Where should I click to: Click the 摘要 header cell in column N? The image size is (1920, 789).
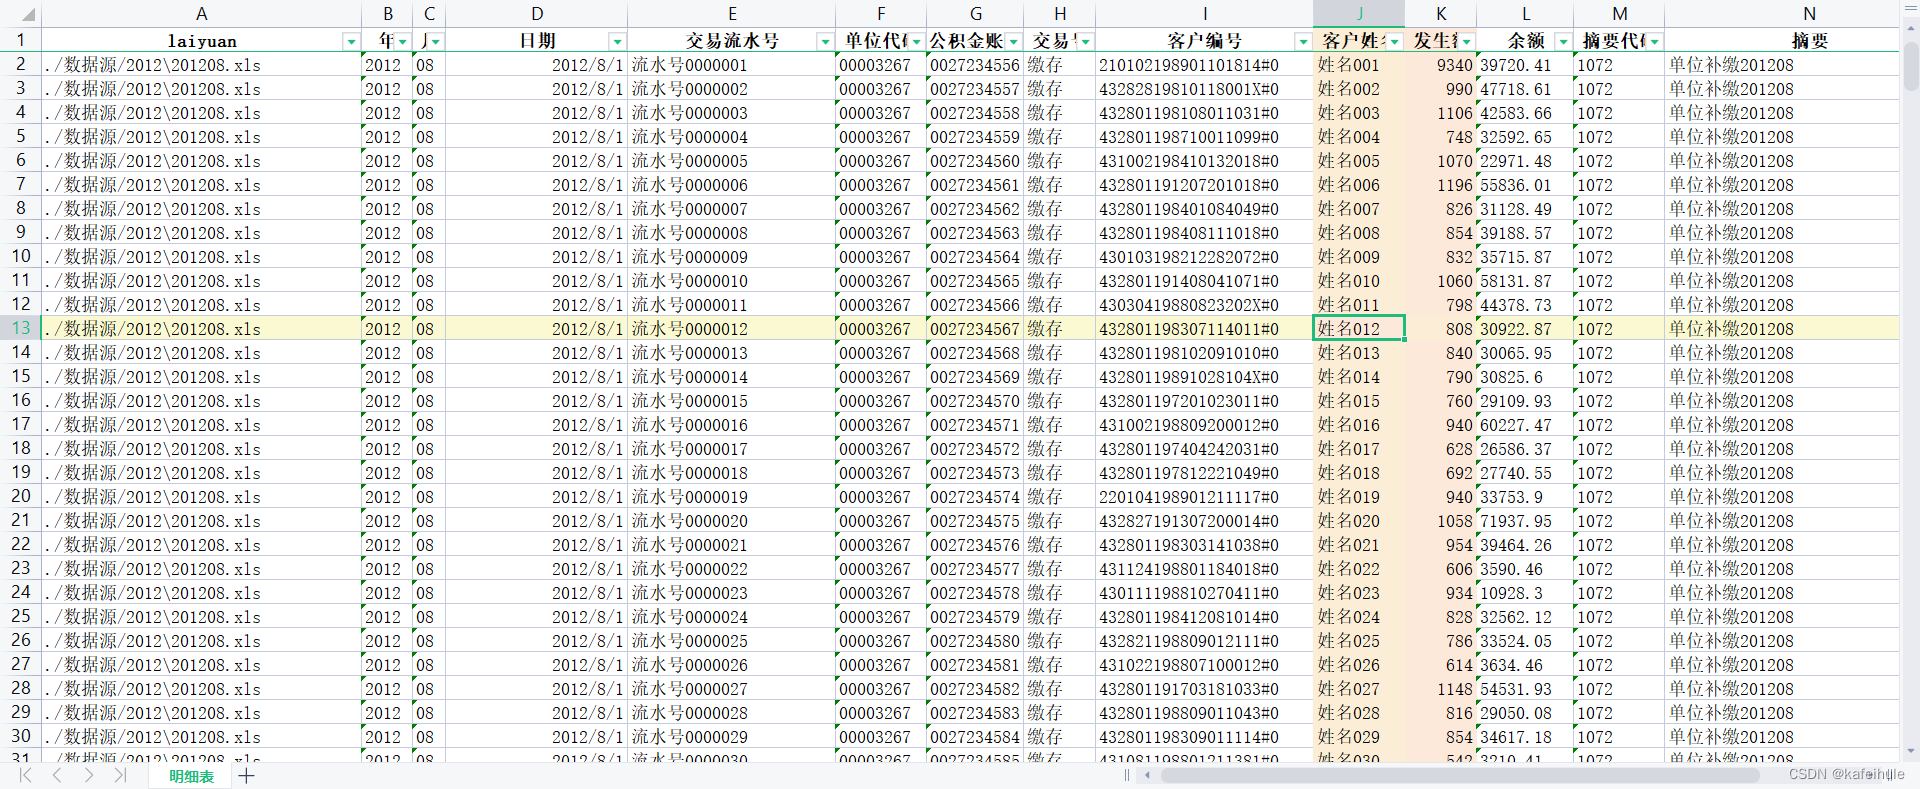[1782, 41]
